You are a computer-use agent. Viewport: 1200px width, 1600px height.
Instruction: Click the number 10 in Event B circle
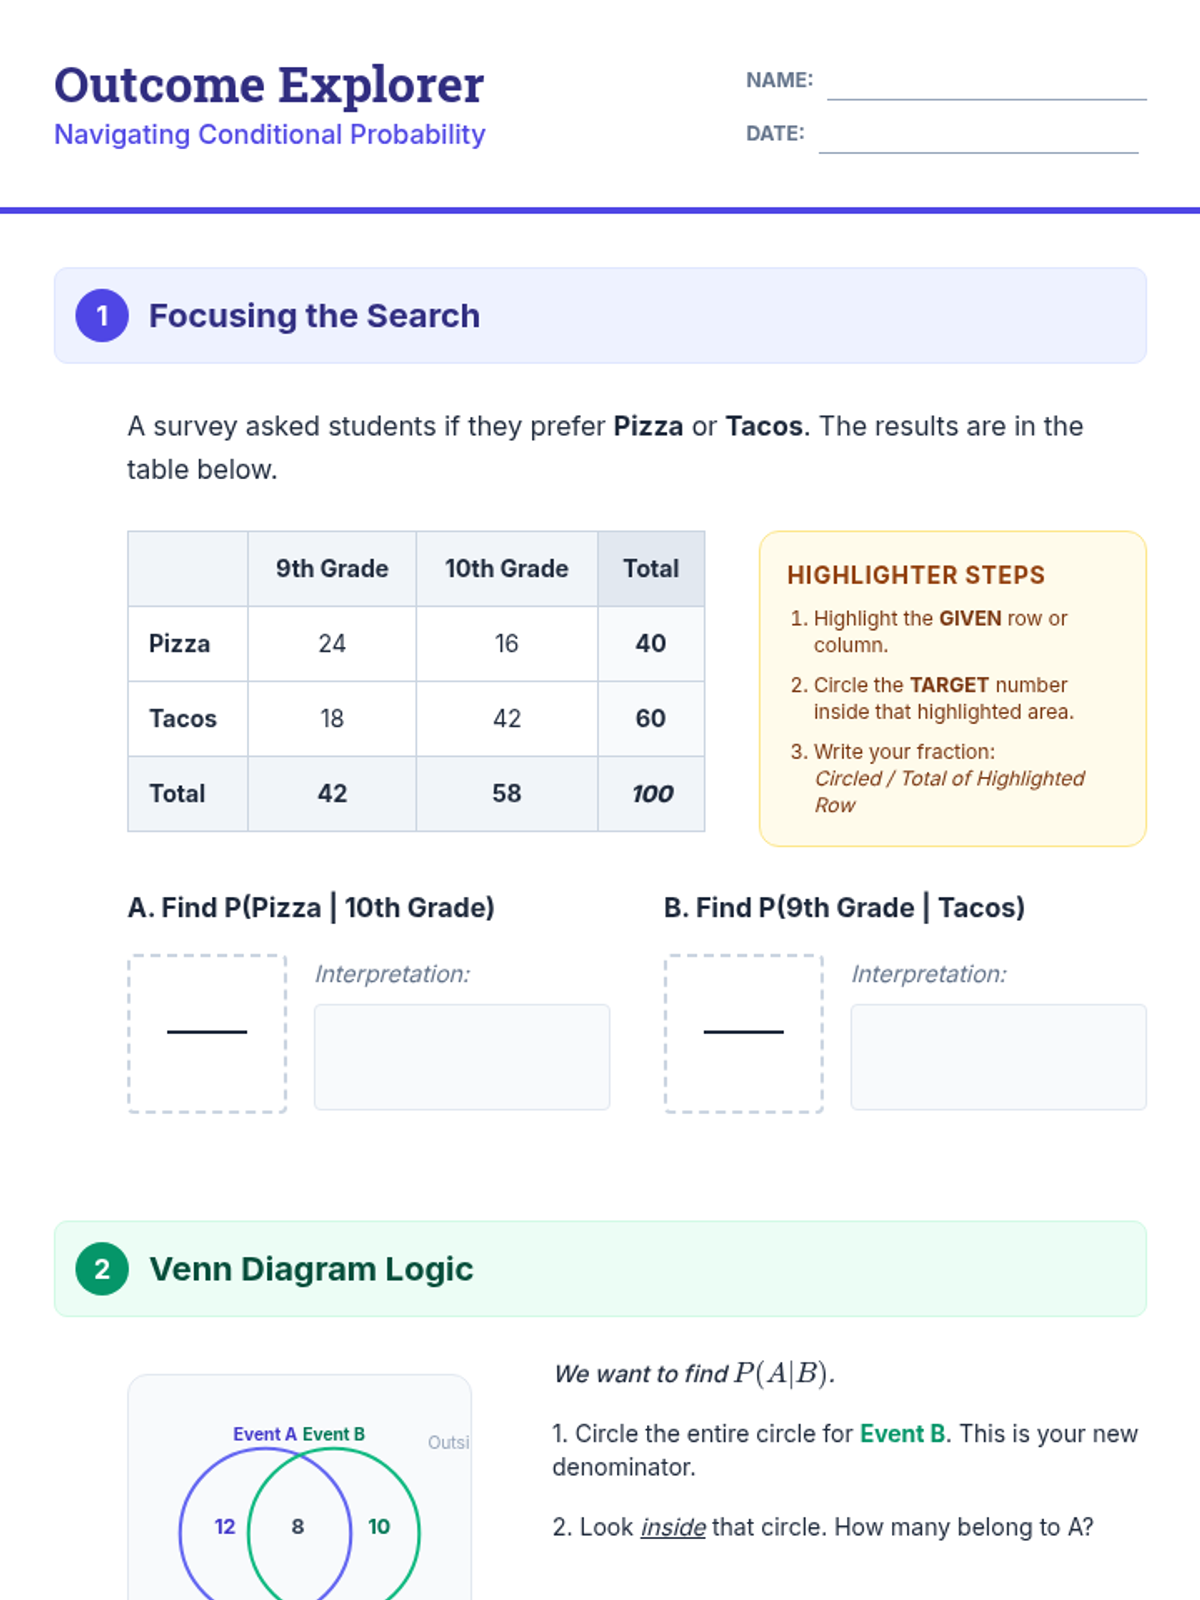tap(379, 1527)
